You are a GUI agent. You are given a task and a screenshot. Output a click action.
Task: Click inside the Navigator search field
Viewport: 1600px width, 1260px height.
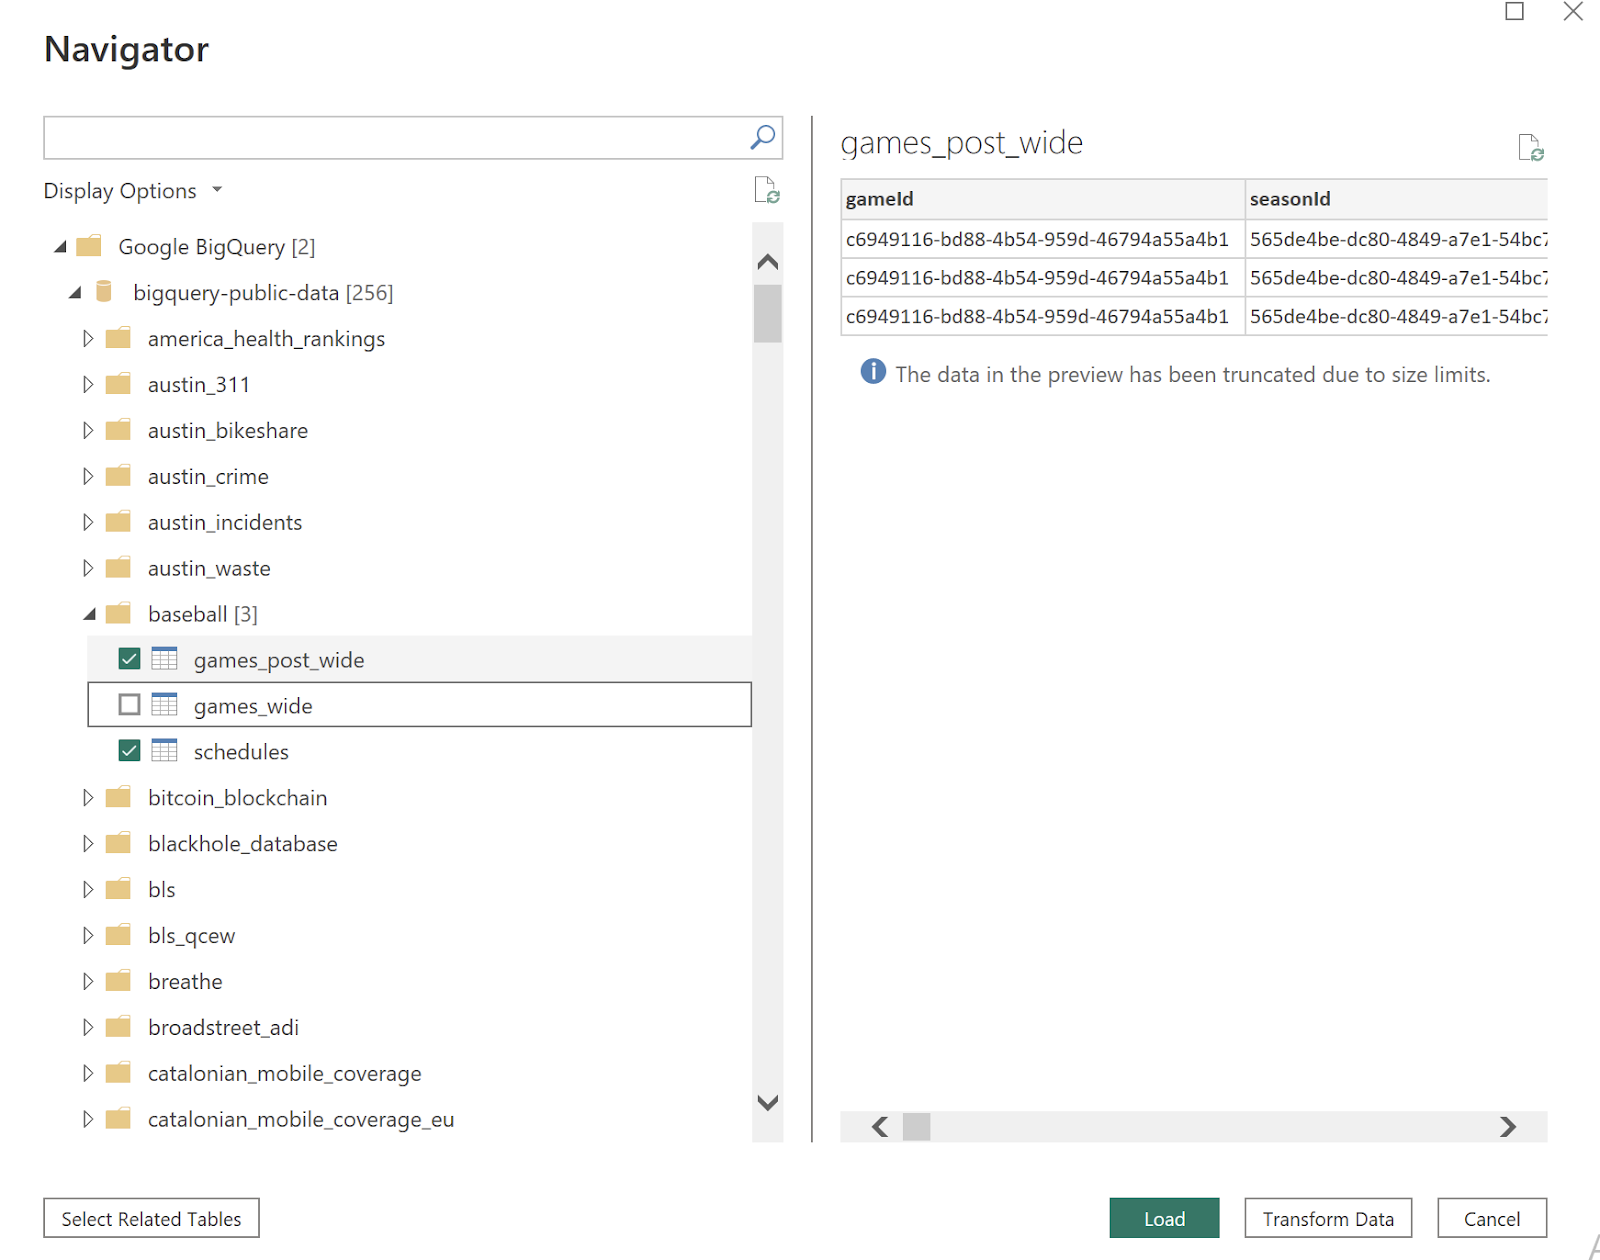395,138
